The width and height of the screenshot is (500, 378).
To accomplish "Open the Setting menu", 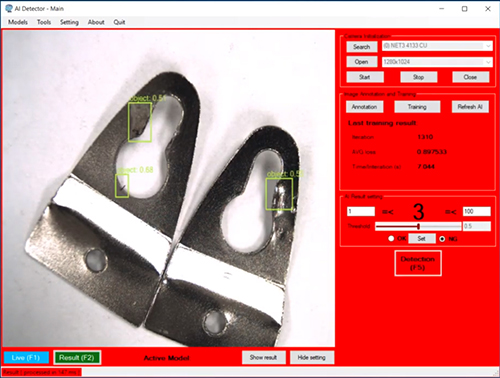I will click(69, 22).
